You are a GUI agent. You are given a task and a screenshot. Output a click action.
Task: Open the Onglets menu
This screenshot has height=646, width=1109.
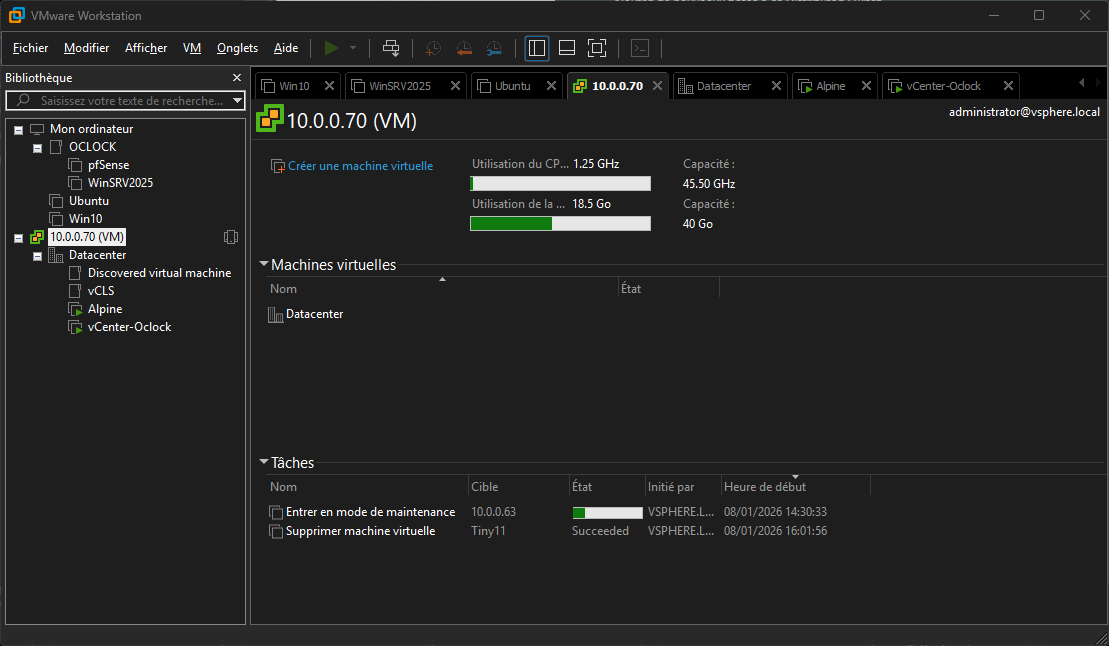(237, 48)
